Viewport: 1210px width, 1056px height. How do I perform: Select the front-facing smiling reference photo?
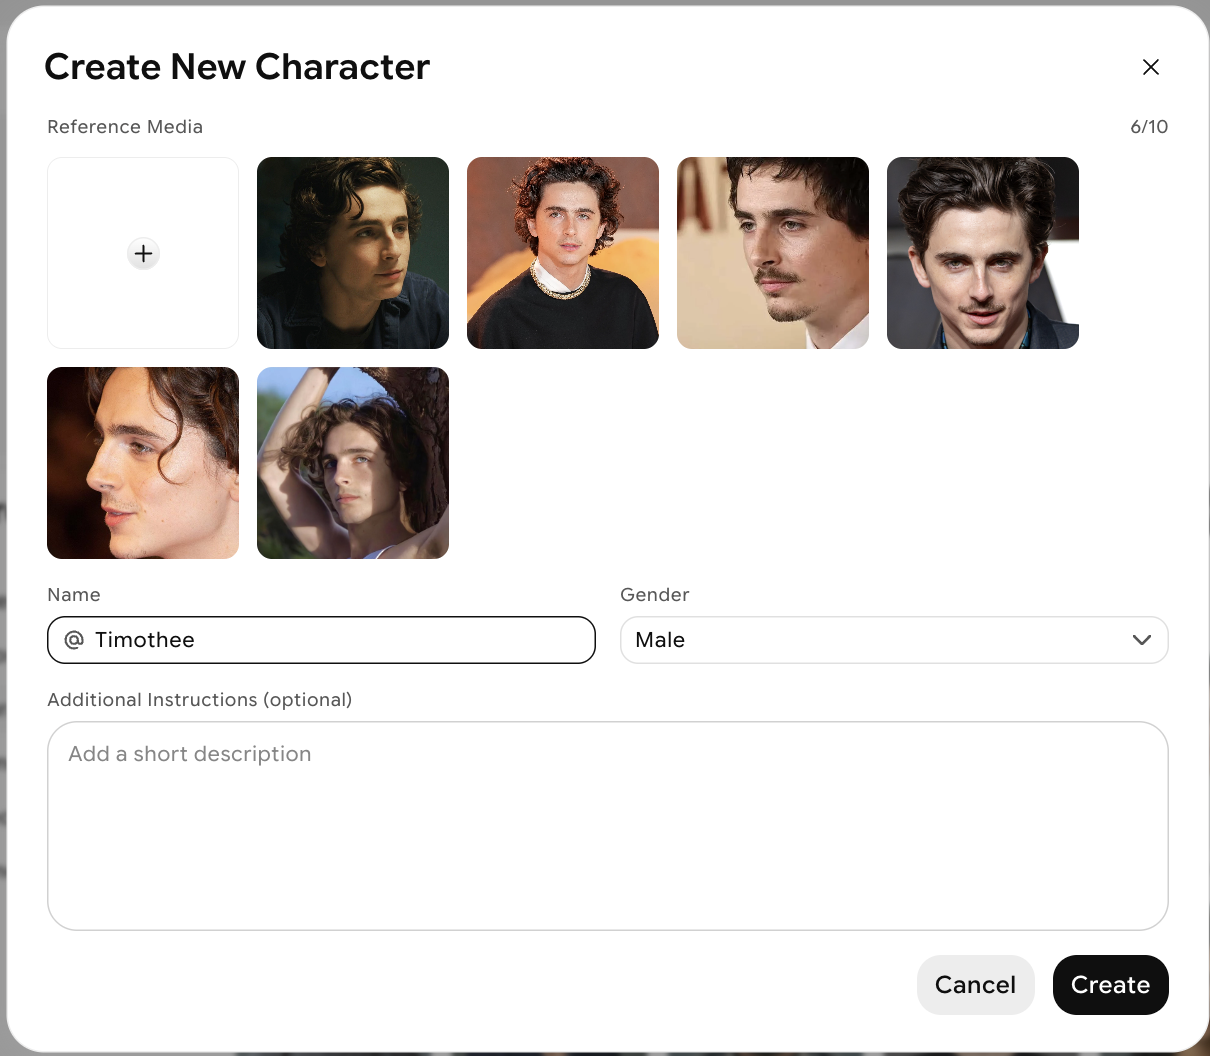pyautogui.click(x=983, y=253)
